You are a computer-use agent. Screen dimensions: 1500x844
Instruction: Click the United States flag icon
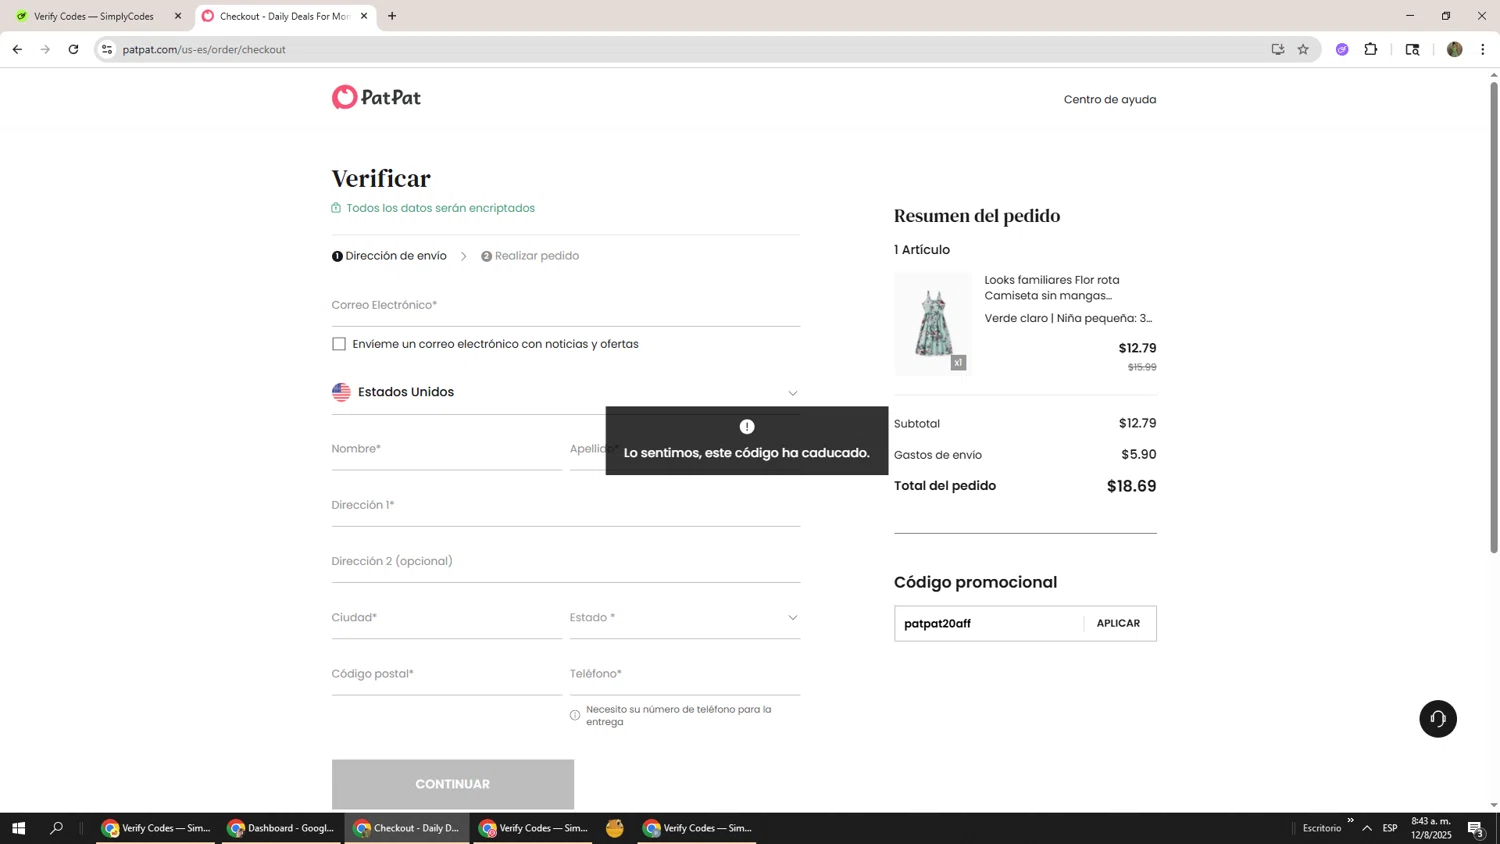(341, 392)
